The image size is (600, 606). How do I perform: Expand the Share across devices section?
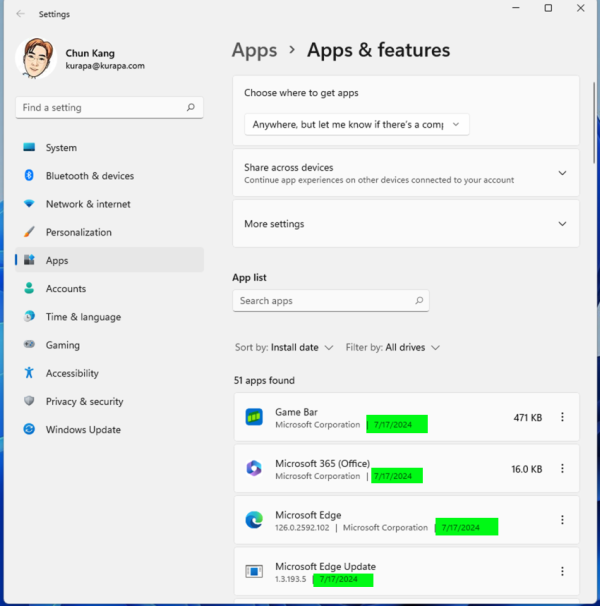(406, 173)
